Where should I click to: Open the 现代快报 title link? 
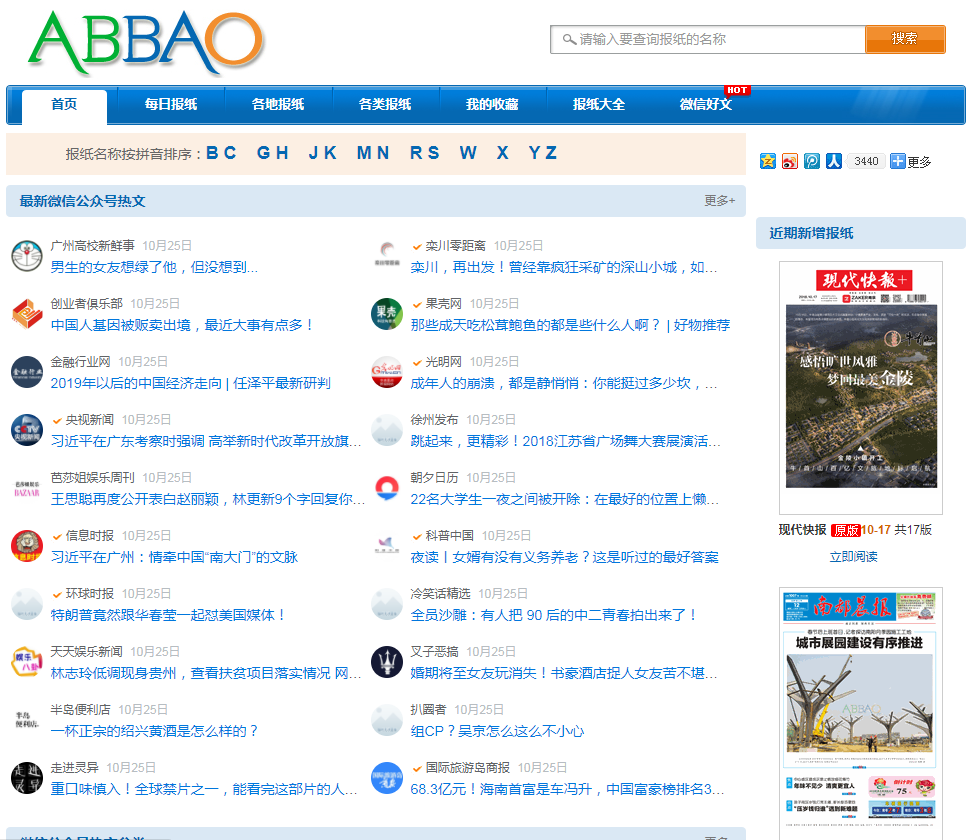(x=802, y=530)
